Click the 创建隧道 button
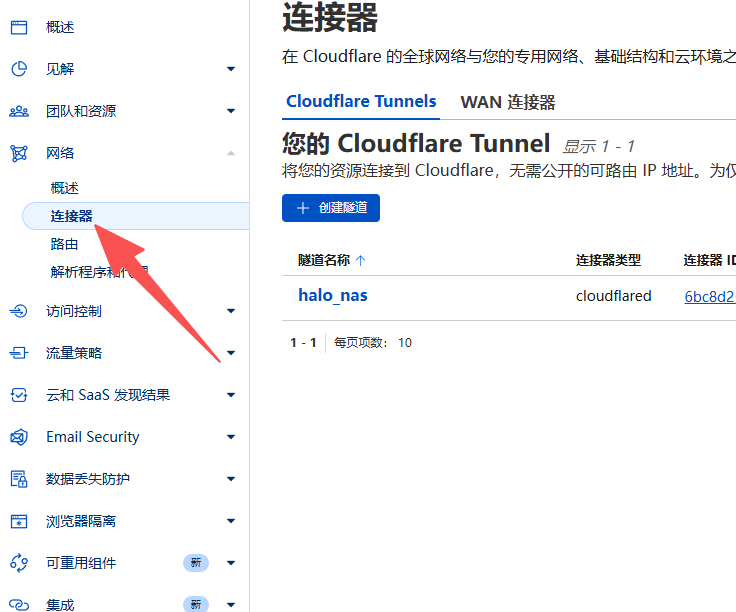Viewport: 736px width, 612px height. (x=331, y=208)
